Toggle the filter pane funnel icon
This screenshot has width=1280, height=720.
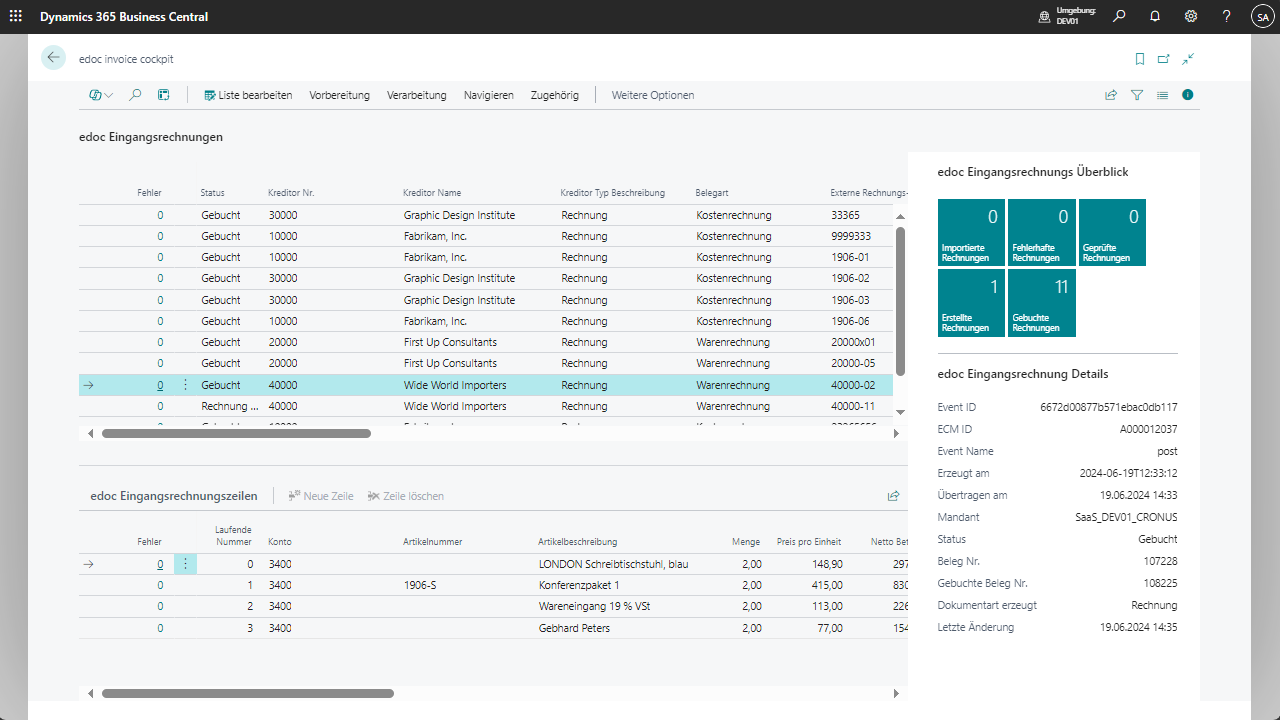click(1137, 95)
